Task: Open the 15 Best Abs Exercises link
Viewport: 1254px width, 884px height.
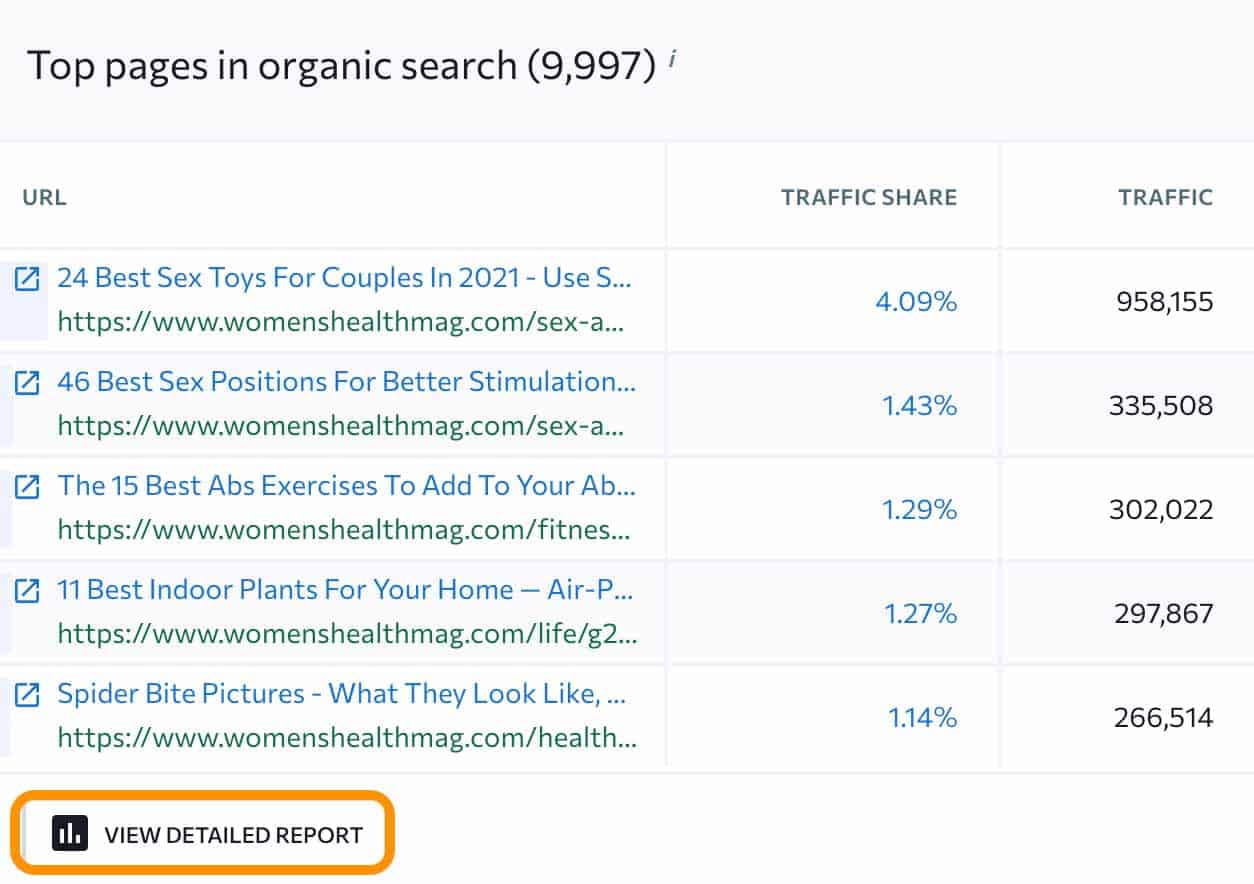Action: [345, 486]
